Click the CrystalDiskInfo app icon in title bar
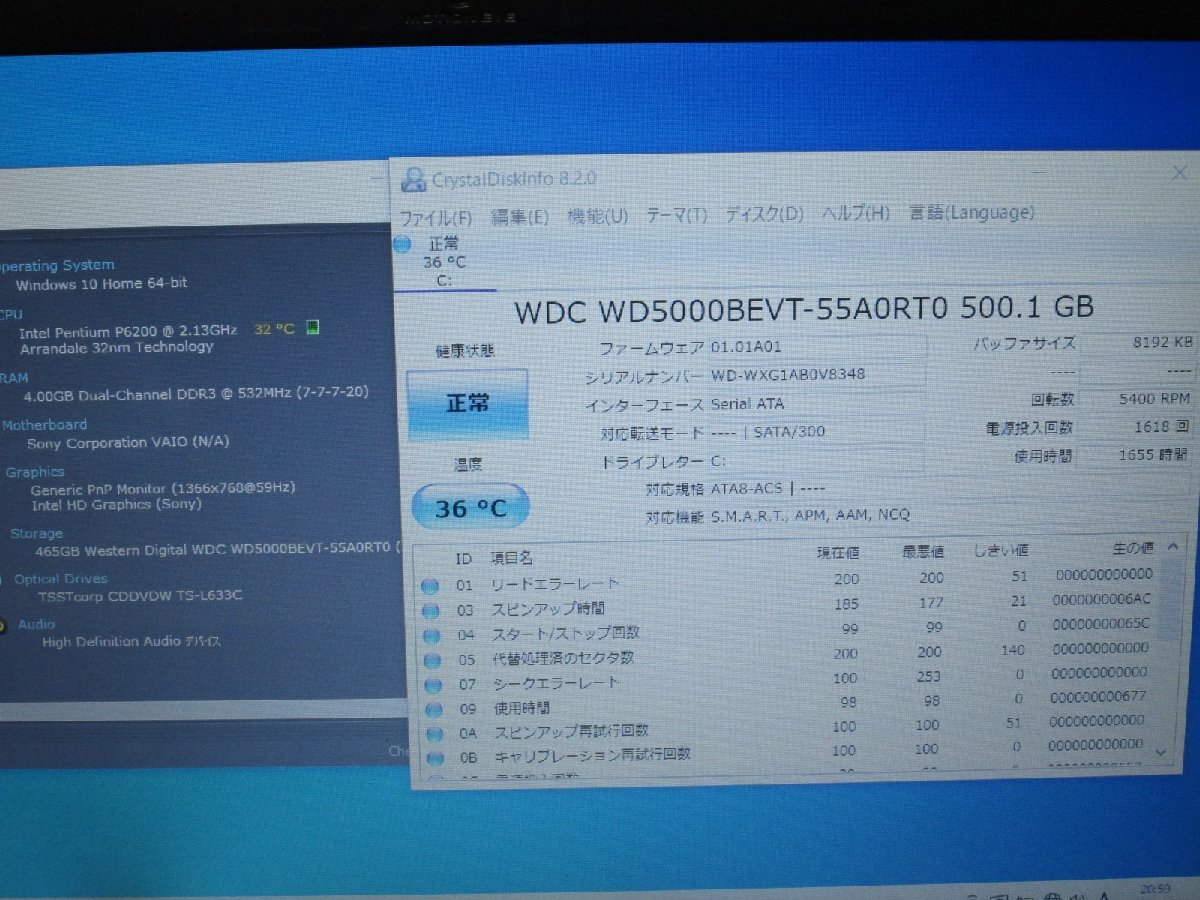1200x900 pixels. pyautogui.click(x=412, y=180)
